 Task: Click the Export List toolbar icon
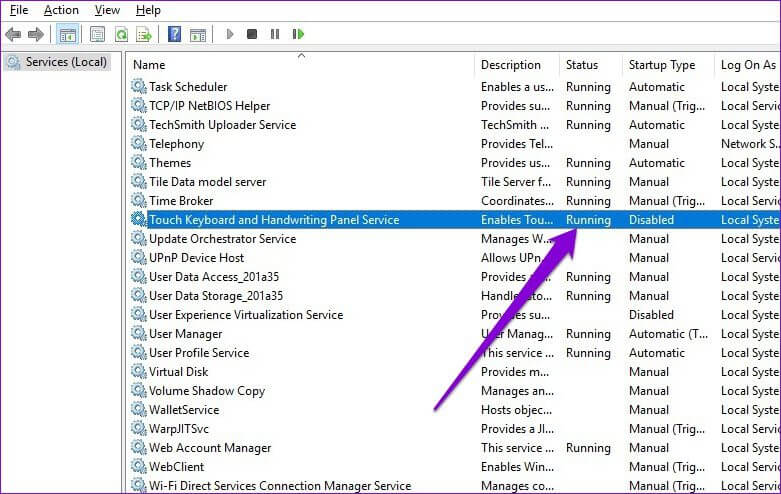[144, 34]
